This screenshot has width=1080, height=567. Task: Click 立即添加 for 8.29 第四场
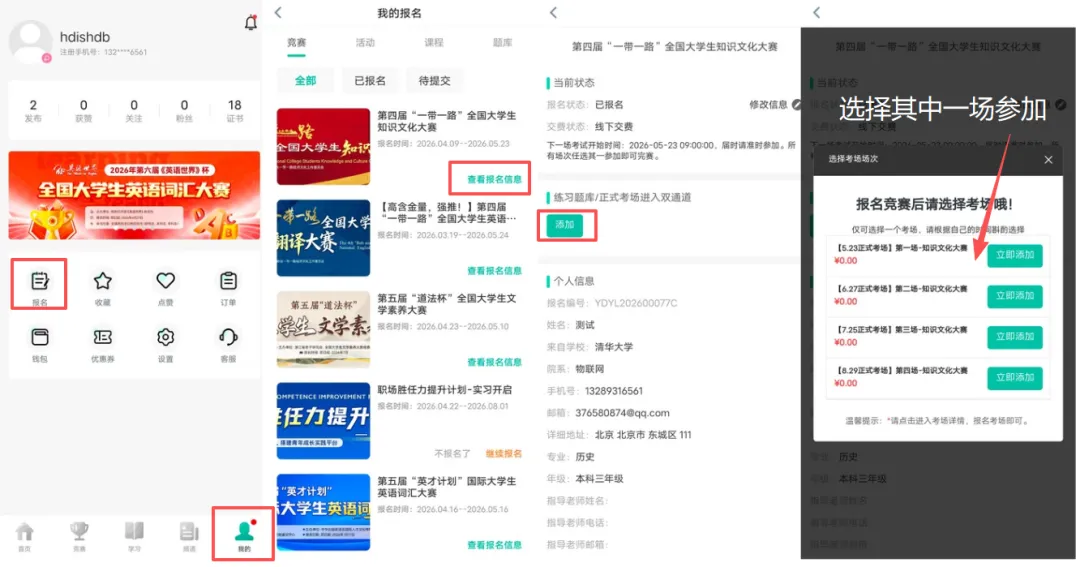(1015, 378)
